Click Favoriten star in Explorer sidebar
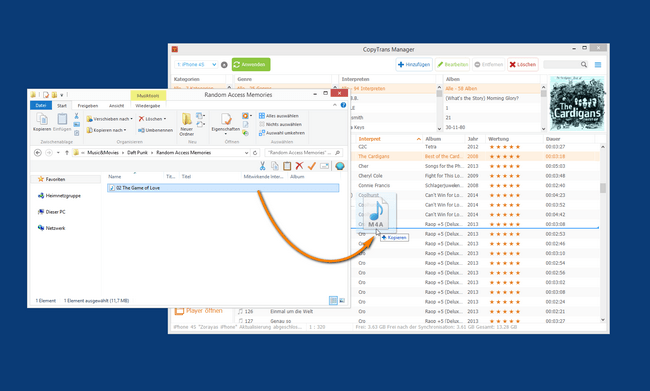650x391 pixels. click(x=41, y=179)
